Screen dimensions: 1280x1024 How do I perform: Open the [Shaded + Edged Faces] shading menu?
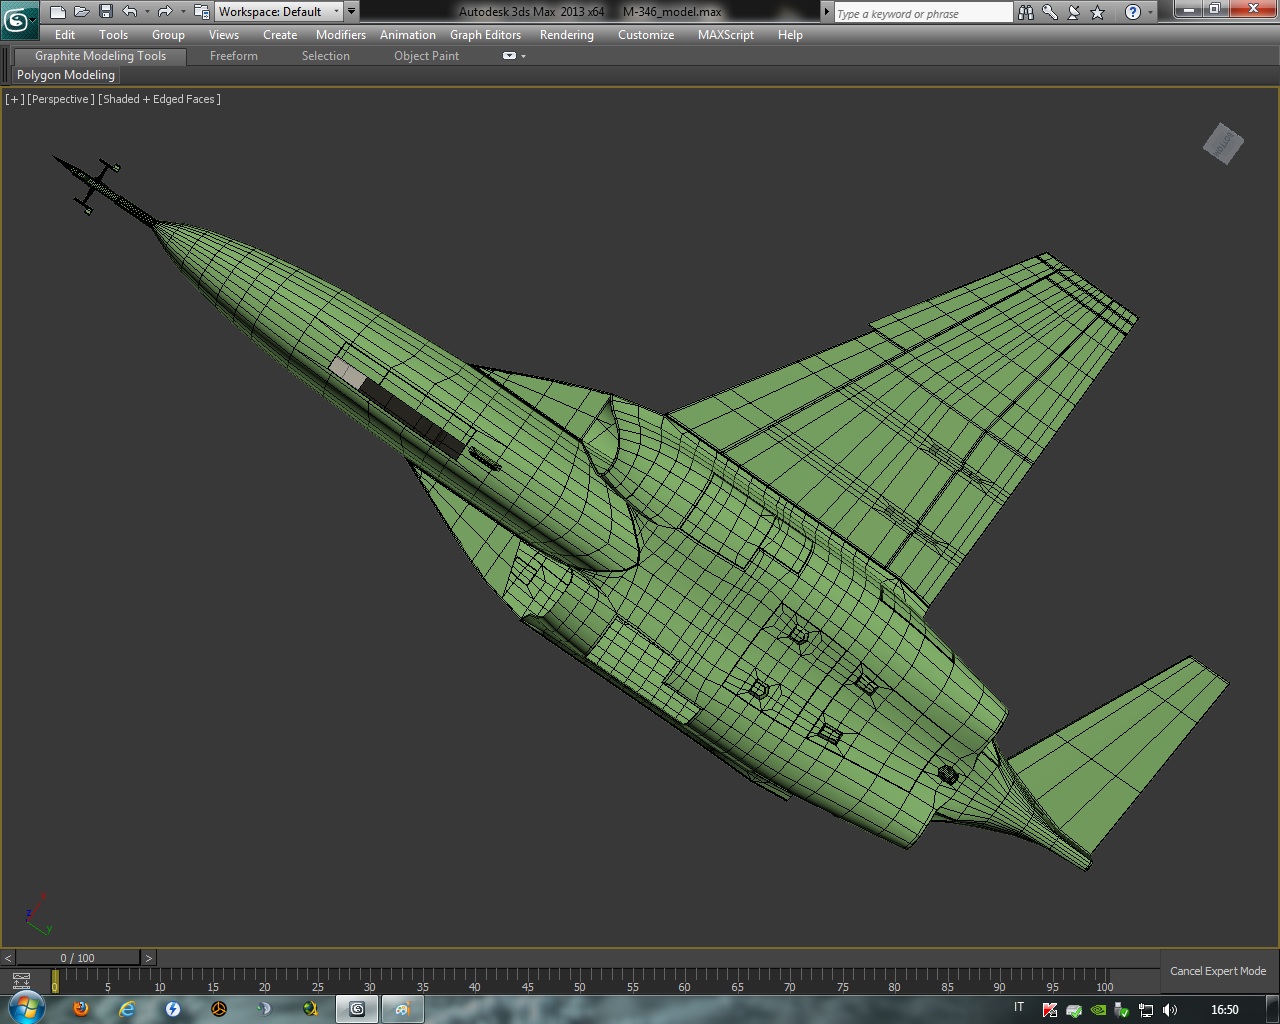click(x=159, y=99)
